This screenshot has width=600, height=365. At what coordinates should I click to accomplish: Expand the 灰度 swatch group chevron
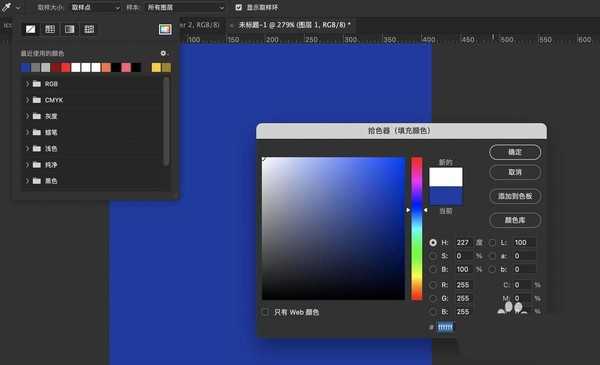click(27, 116)
